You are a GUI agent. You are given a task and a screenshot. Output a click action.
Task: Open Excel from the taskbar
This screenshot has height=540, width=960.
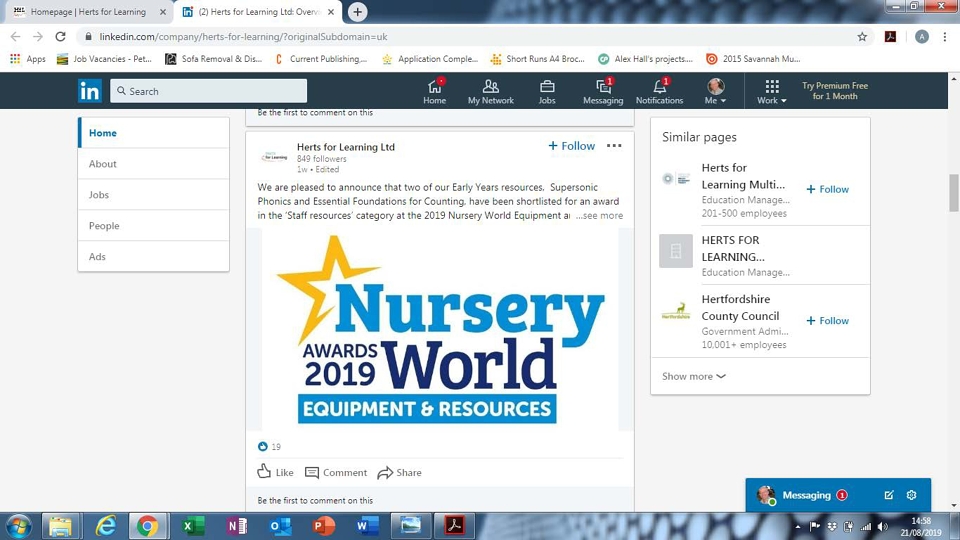(192, 526)
